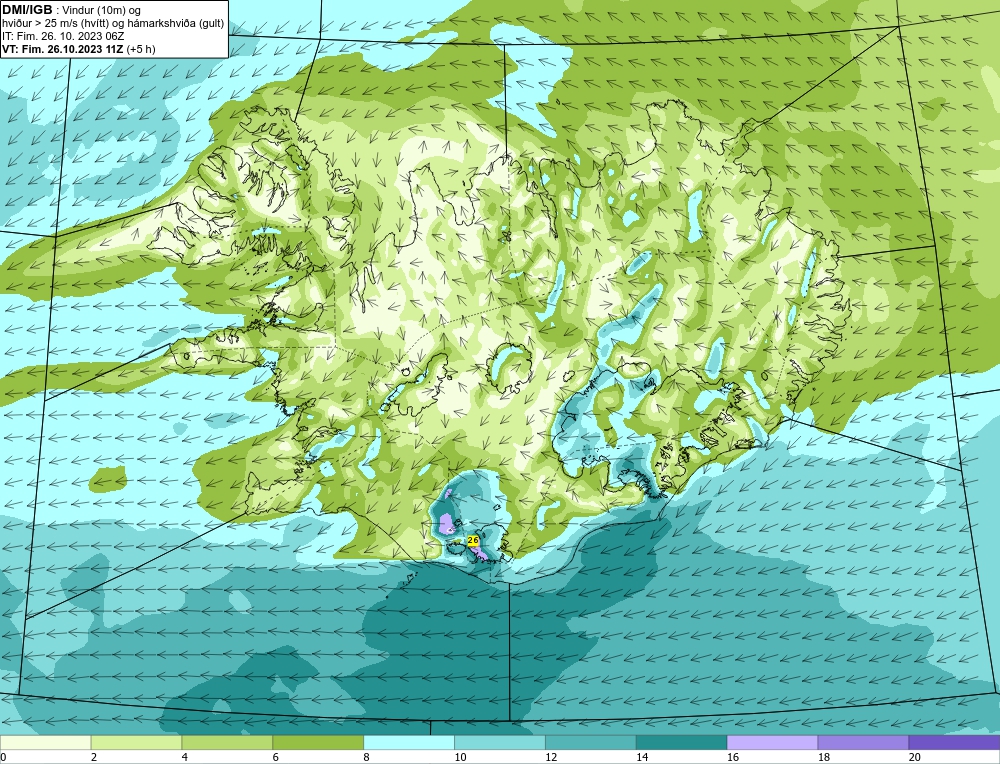Click the 8–10 m/s light cyan legend swatch

[409, 743]
